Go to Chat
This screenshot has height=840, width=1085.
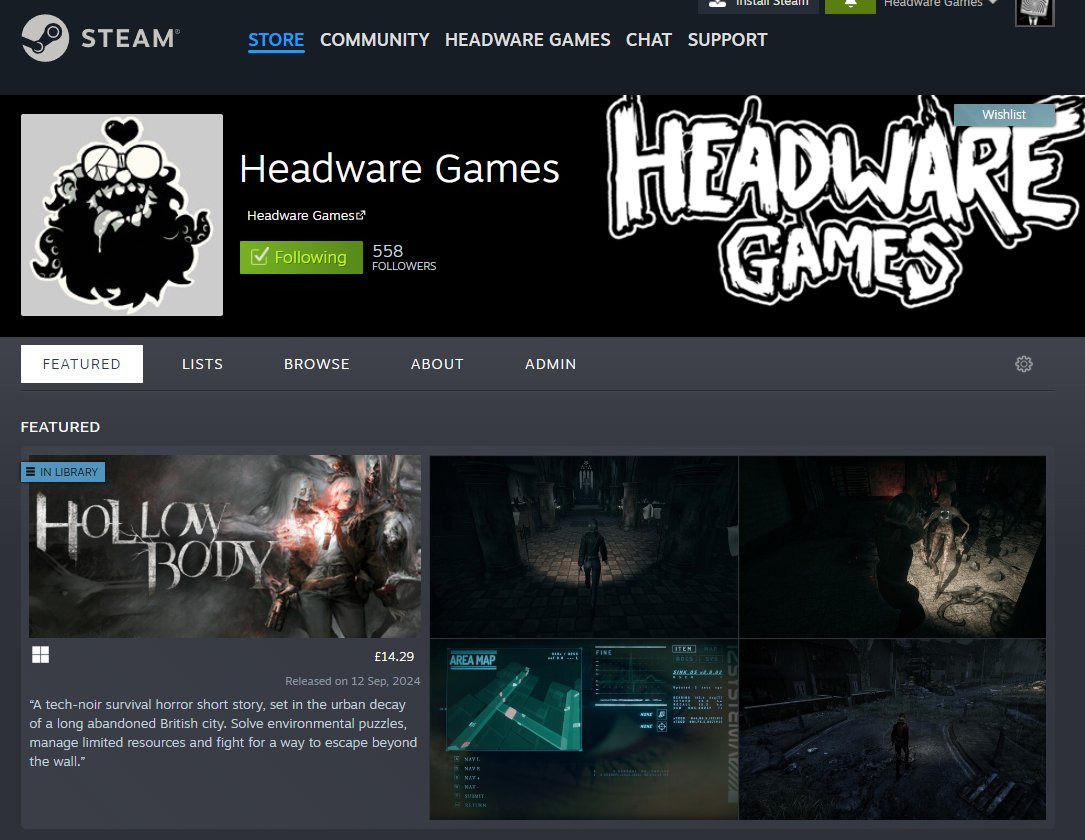(648, 40)
